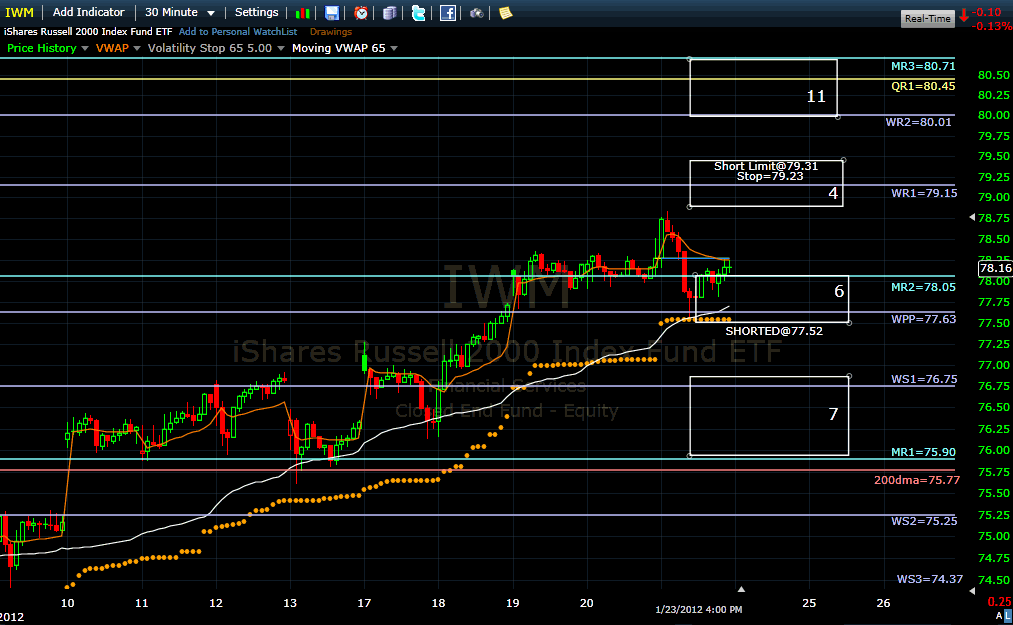Click the 17 date label on the time axis
This screenshot has height=625, width=1013.
(364, 603)
